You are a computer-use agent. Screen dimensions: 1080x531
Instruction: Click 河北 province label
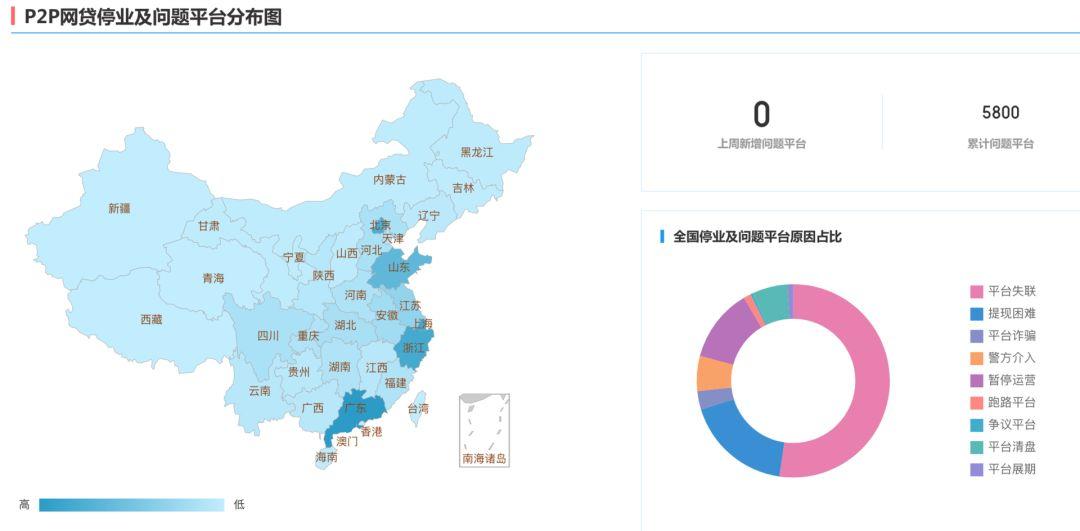pyautogui.click(x=371, y=250)
